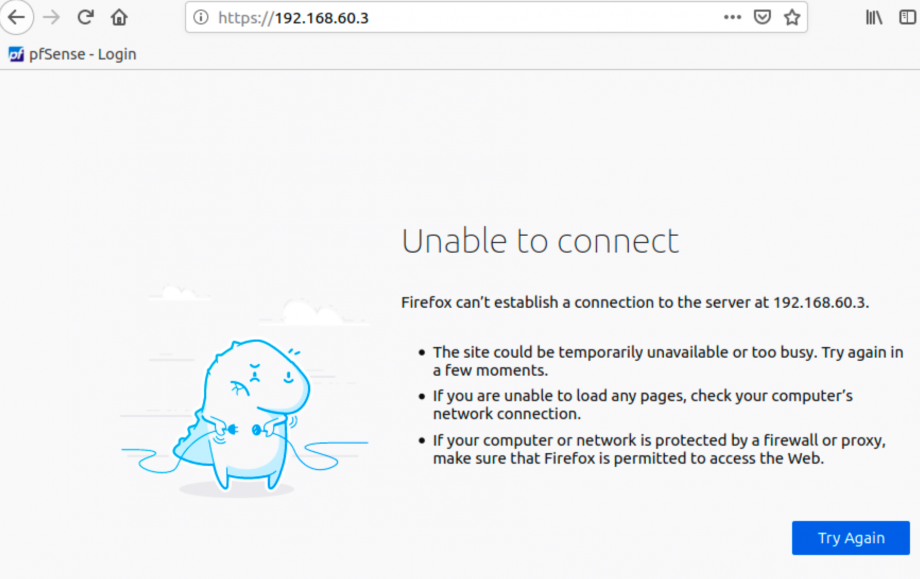Go to the Firefox home page
The height and width of the screenshot is (579, 920).
pyautogui.click(x=117, y=17)
